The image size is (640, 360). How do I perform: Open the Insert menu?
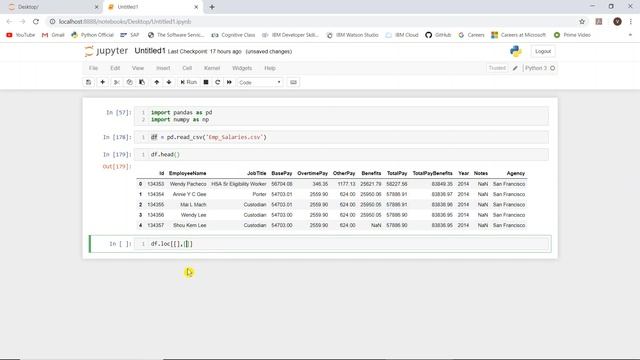click(x=163, y=68)
